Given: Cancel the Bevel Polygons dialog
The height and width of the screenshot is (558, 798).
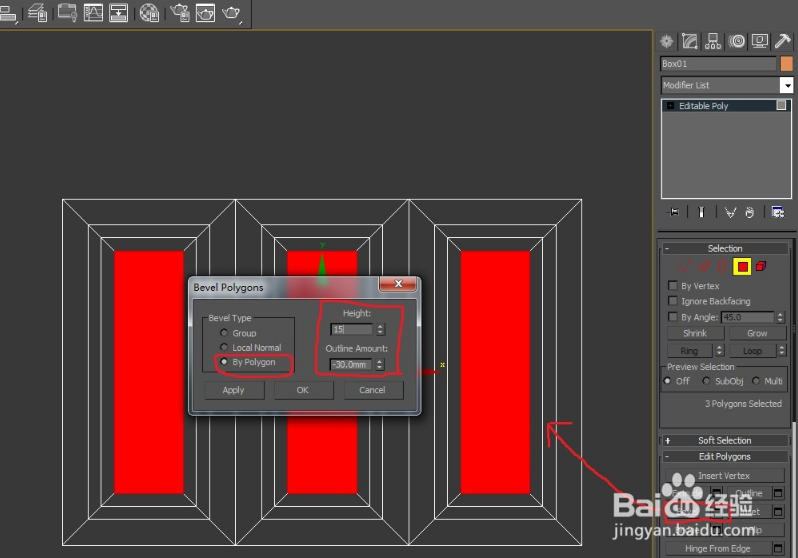Looking at the screenshot, I should [x=373, y=390].
